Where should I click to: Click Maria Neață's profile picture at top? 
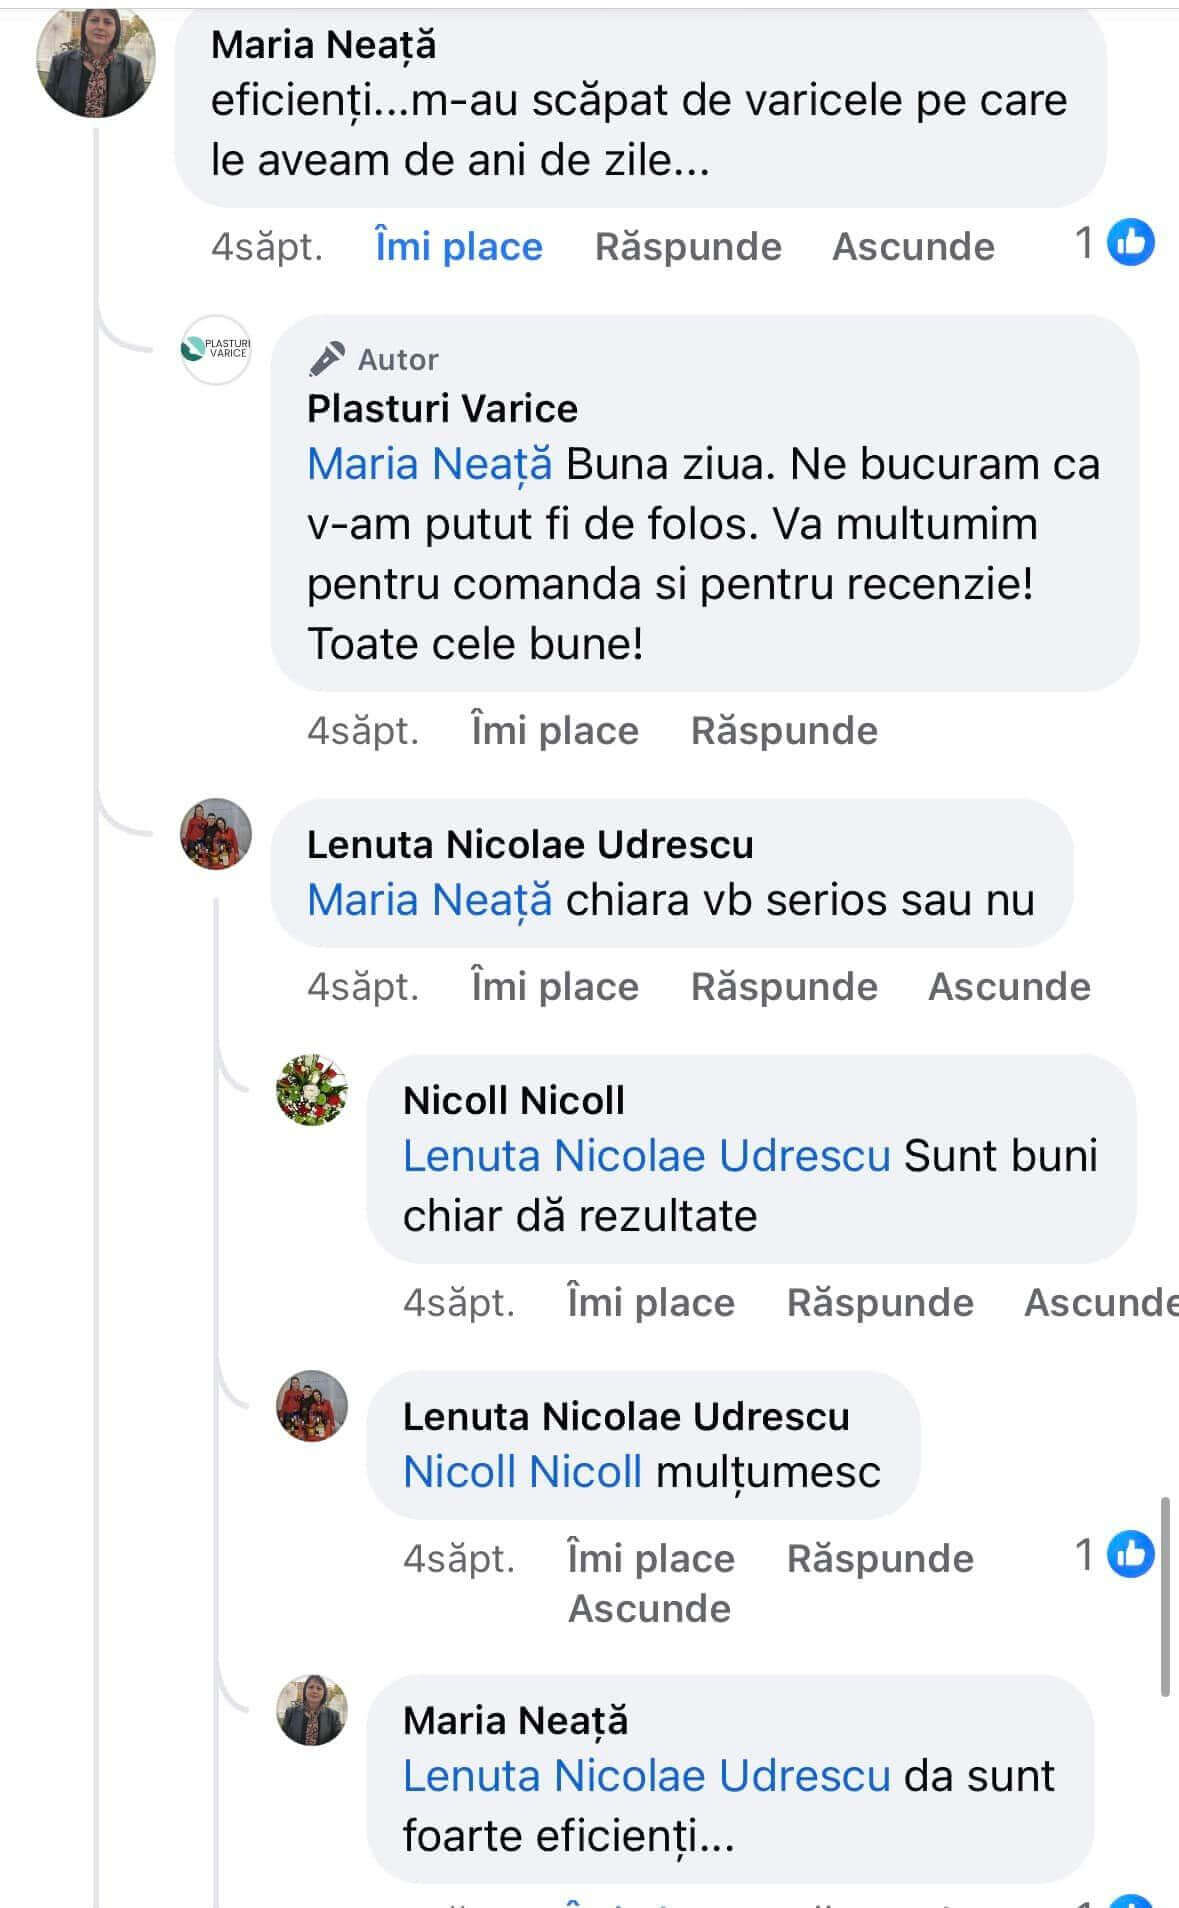click(x=96, y=60)
